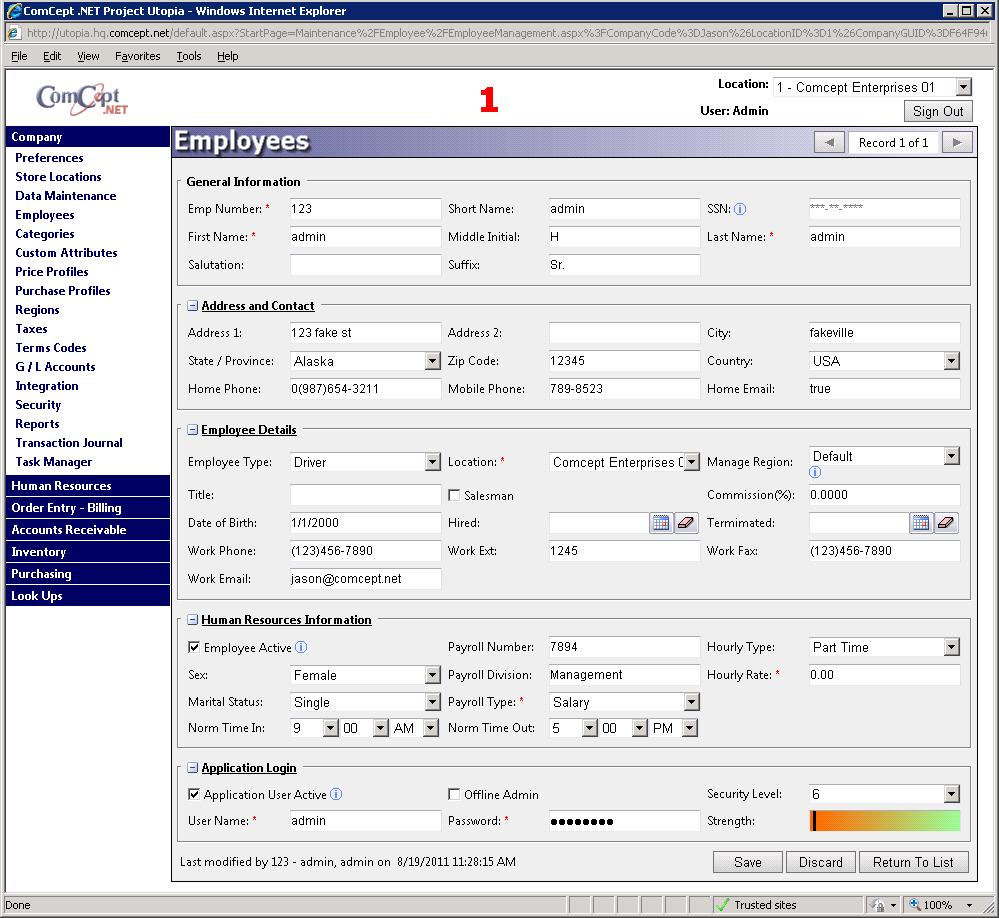This screenshot has width=999, height=918.
Task: Enable the Offline Admin checkbox
Action: [x=454, y=795]
